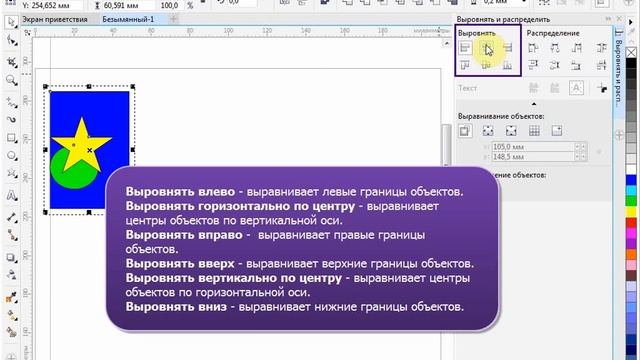Select the Connector tool
This screenshot has height=360, width=640.
11,236
